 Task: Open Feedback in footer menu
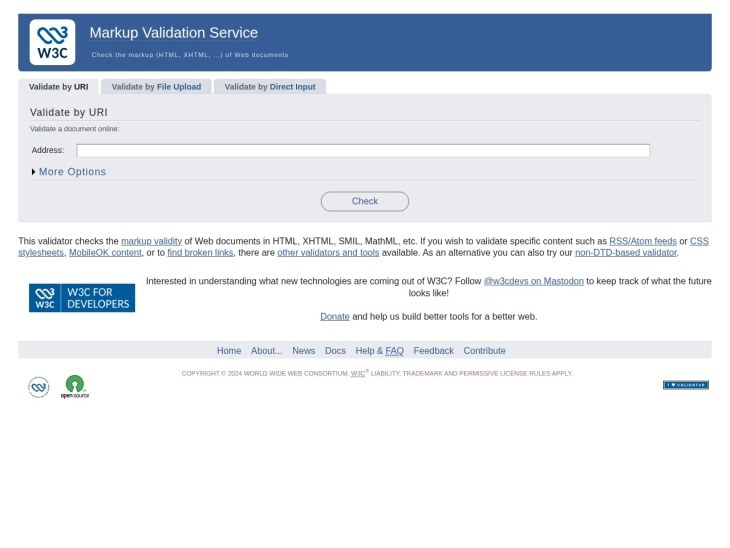pyautogui.click(x=433, y=351)
